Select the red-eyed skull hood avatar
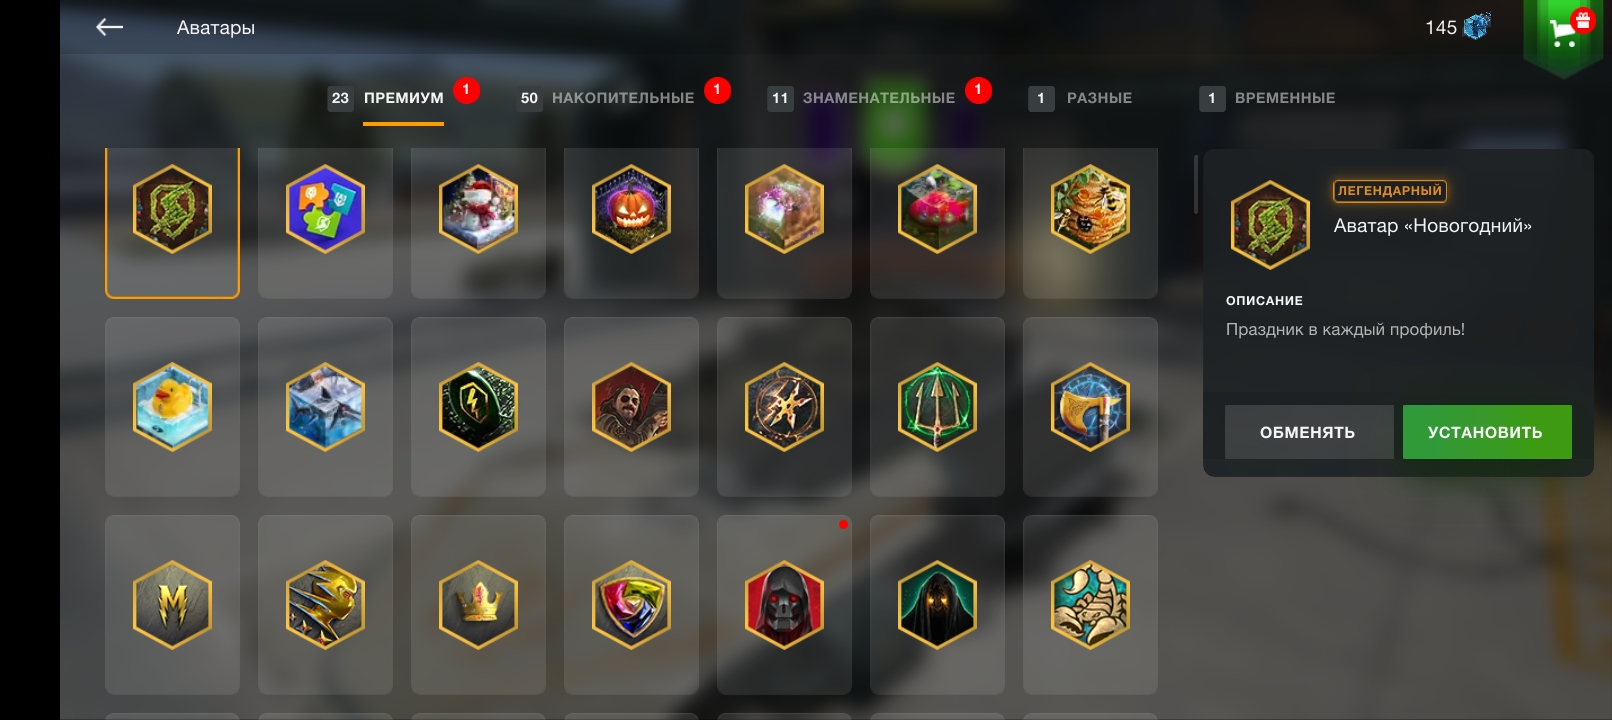The image size is (1612, 720). [x=784, y=605]
